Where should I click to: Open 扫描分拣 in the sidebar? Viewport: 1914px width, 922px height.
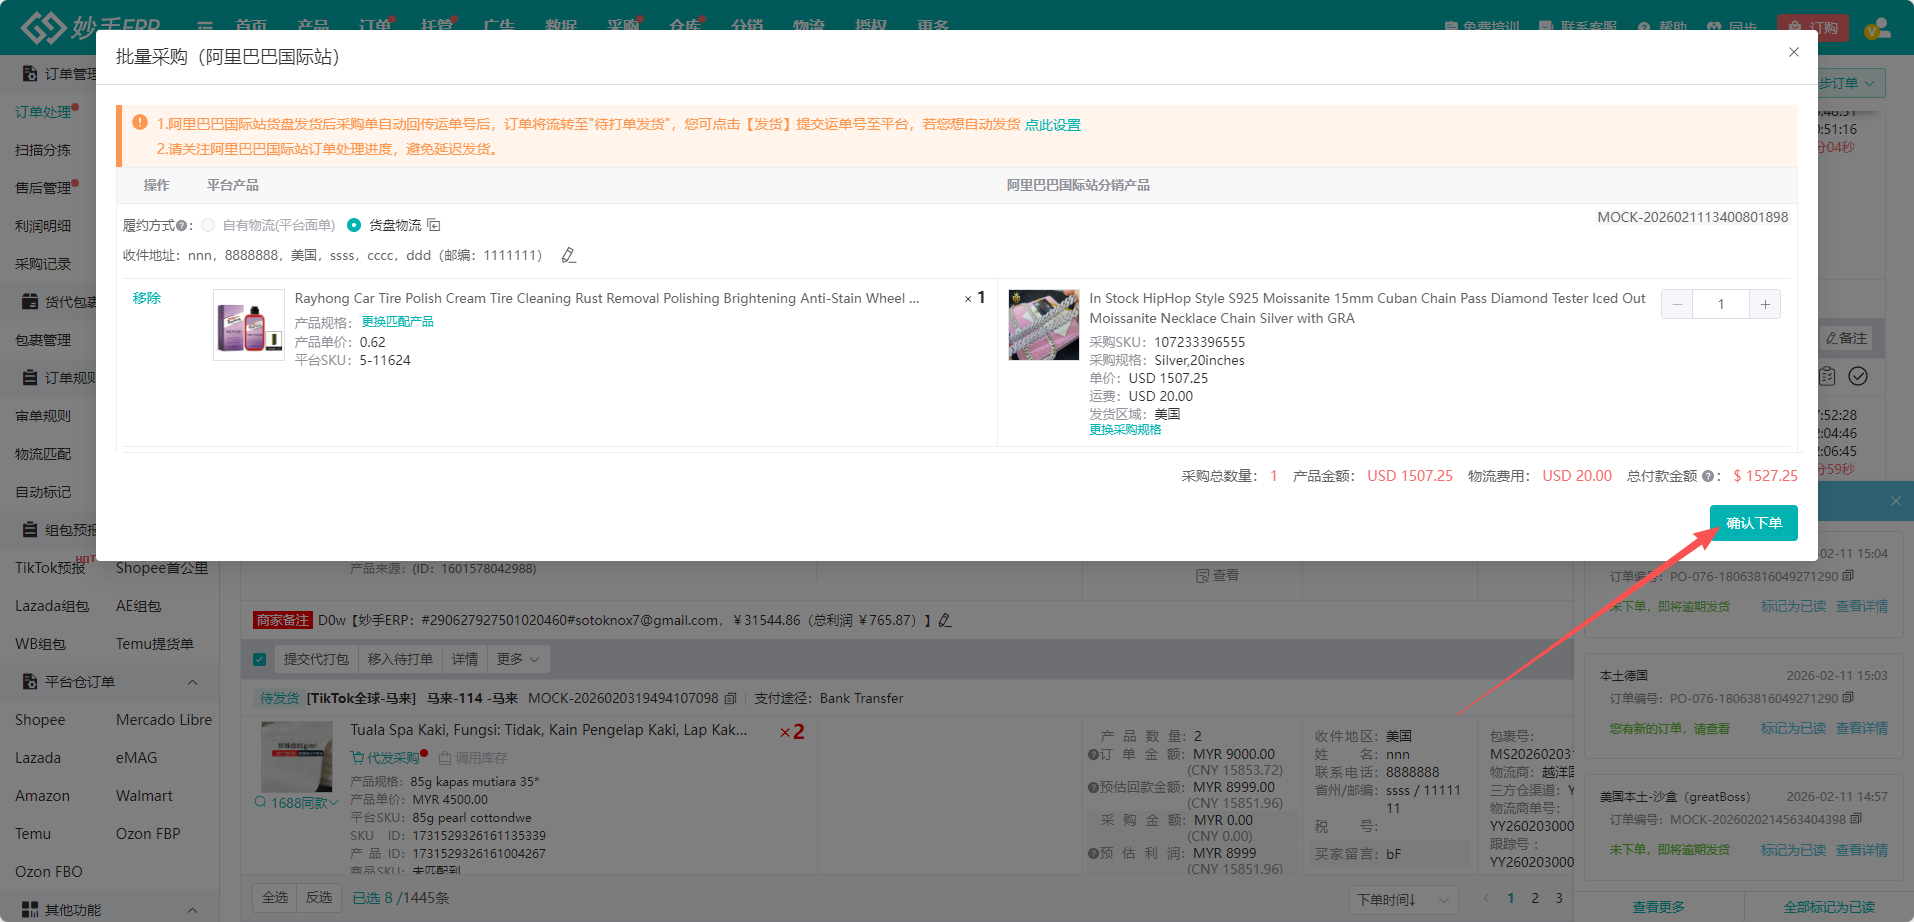[43, 150]
